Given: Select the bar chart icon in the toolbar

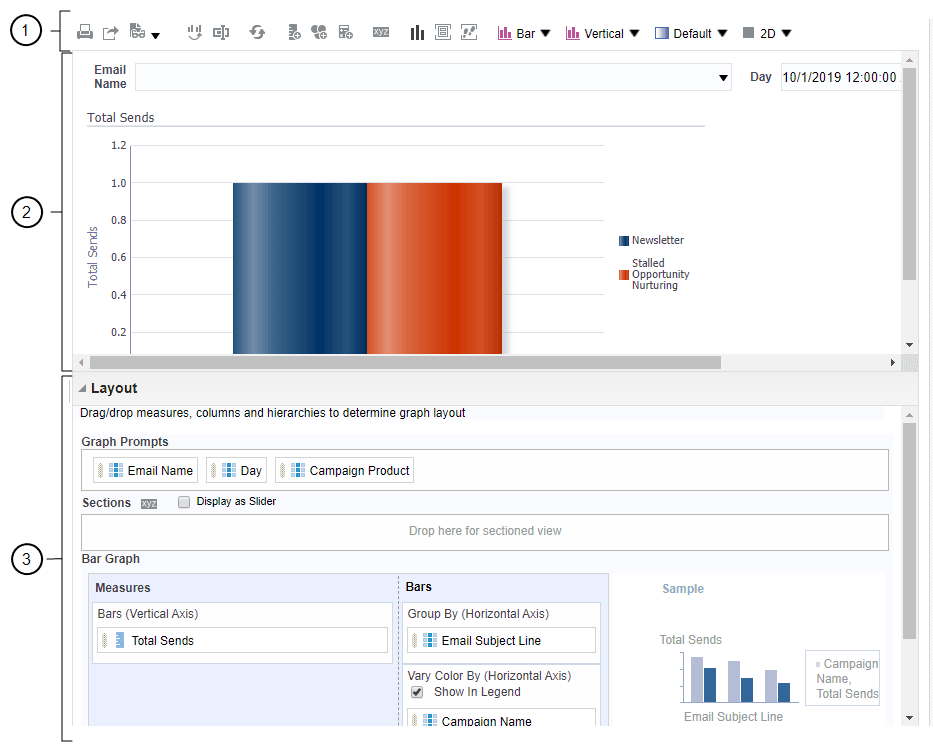Looking at the screenshot, I should [417, 32].
